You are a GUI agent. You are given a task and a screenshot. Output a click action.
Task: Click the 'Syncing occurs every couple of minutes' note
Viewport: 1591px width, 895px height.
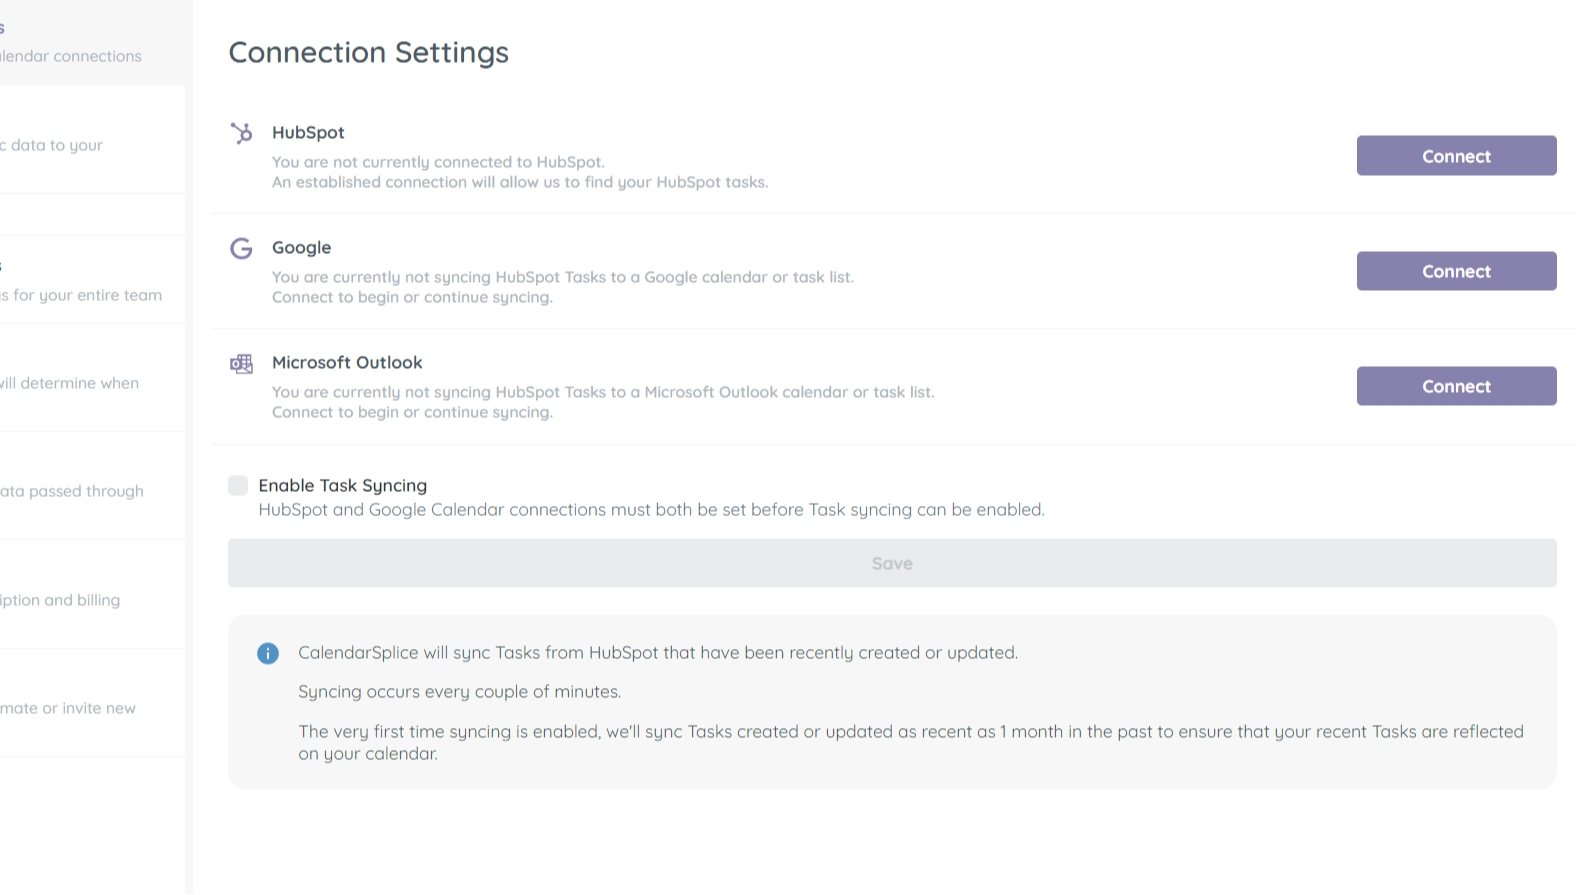pos(459,692)
